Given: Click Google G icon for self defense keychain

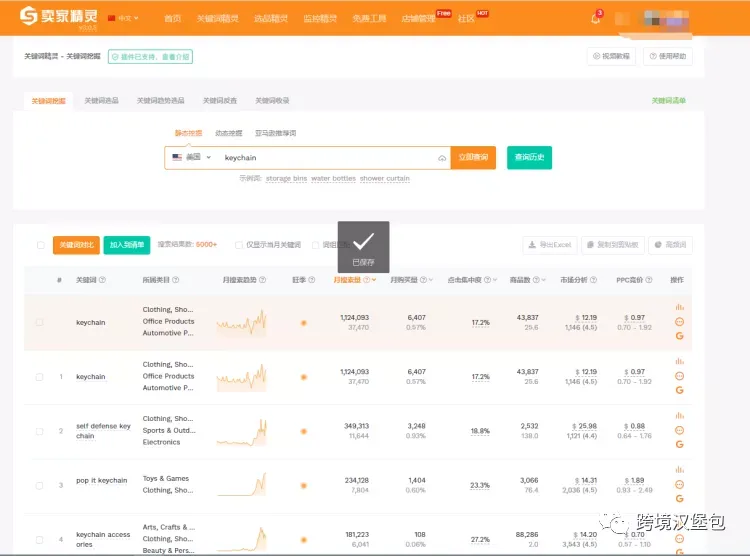Looking at the screenshot, I should point(679,445).
